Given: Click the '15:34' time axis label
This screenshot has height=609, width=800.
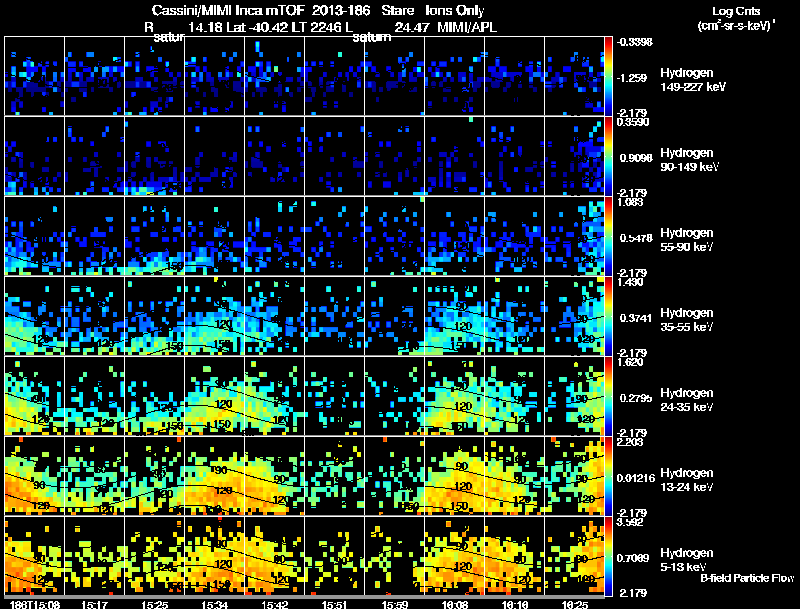Looking at the screenshot, I should 214,604.
